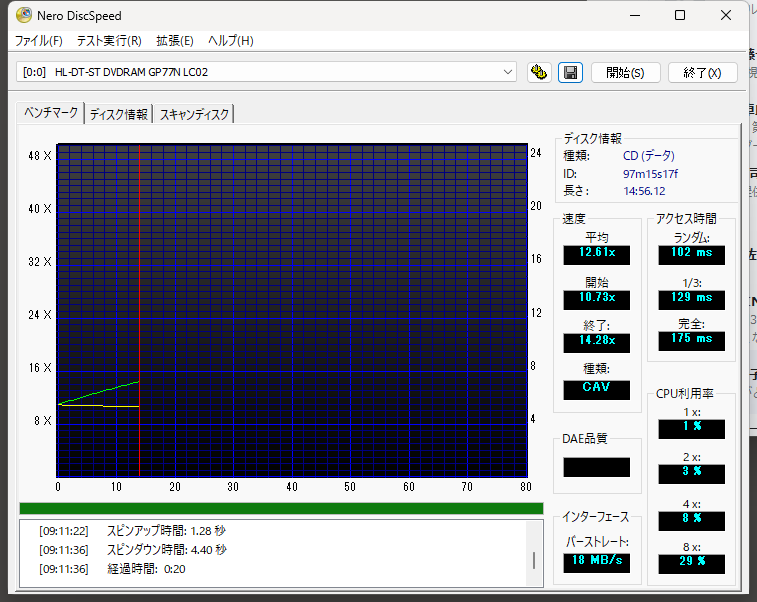The image size is (757, 602).
Task: Click the disc ID 97m15s17f
Action: click(x=650, y=174)
